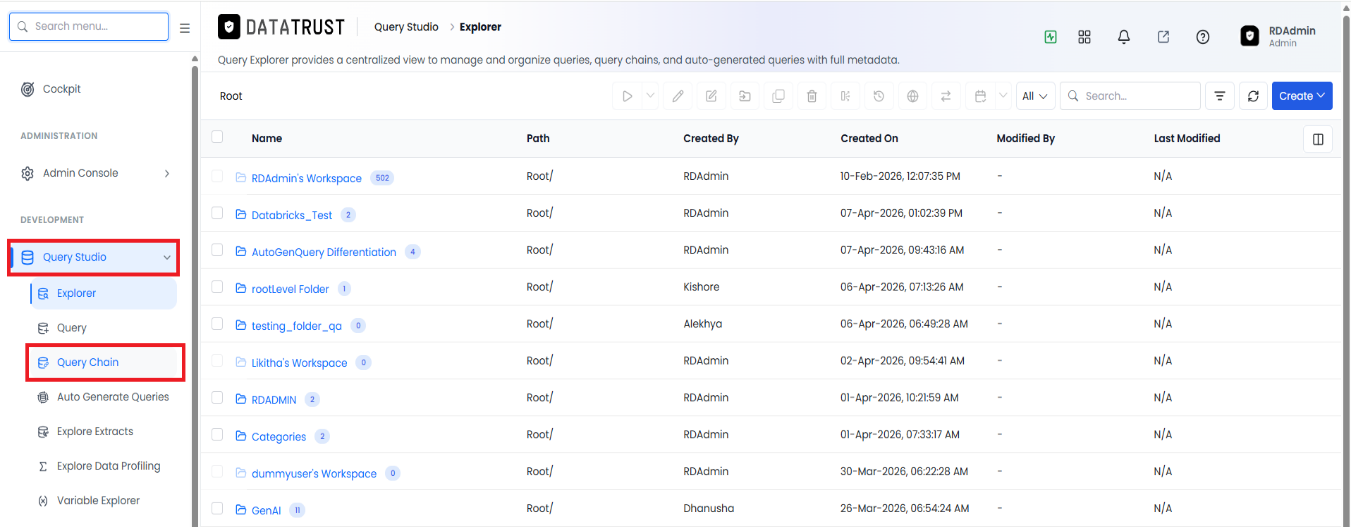
Task: Open the RDAdmin user profile menu
Action: (1279, 36)
